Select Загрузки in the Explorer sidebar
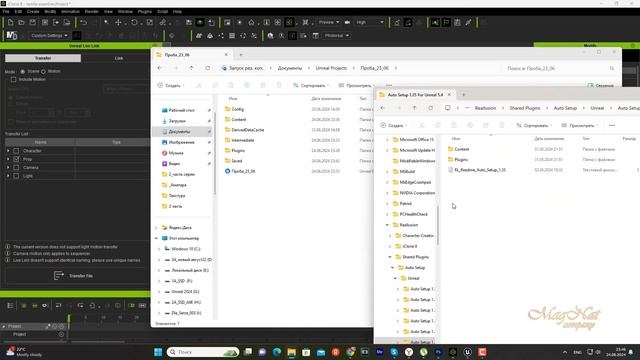Viewport: 640px width, 360px height. (x=177, y=121)
